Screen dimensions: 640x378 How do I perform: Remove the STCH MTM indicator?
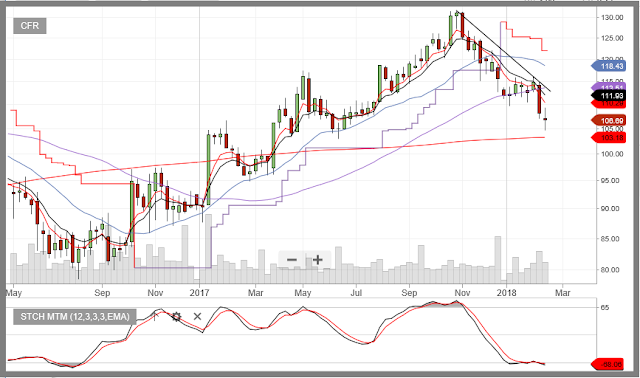click(x=198, y=316)
